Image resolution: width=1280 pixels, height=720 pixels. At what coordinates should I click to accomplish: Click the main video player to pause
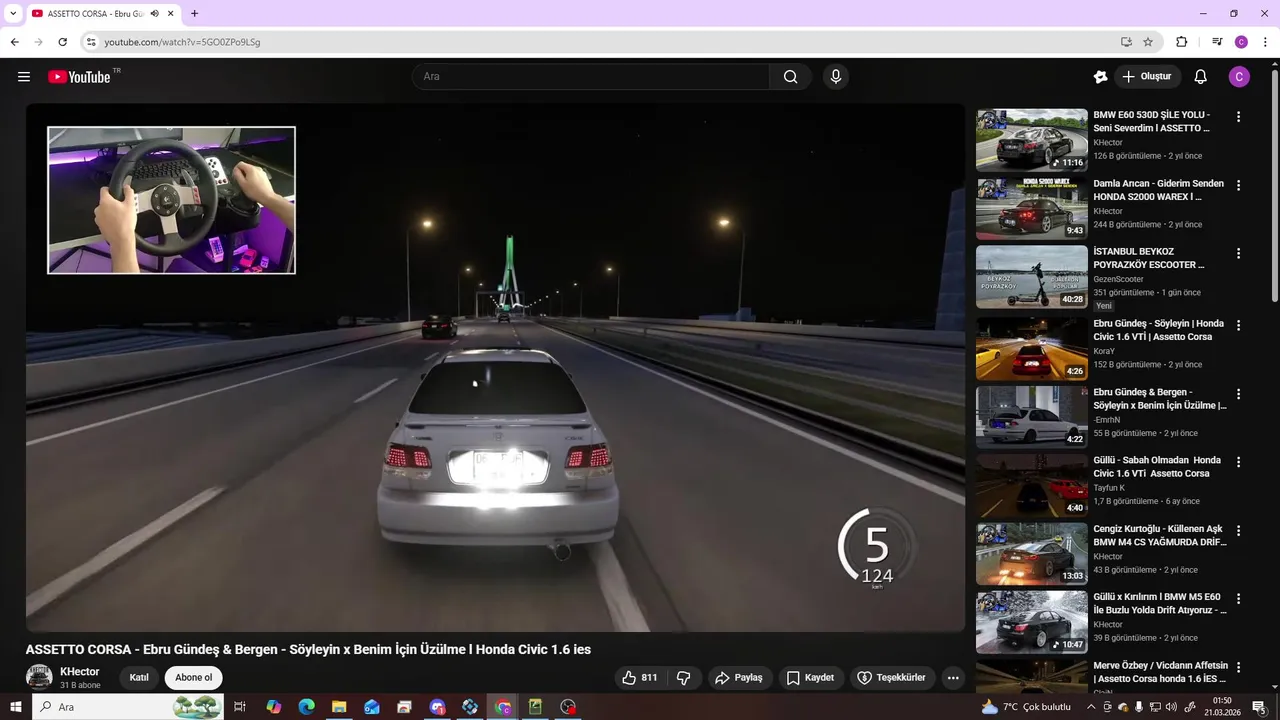click(x=495, y=368)
